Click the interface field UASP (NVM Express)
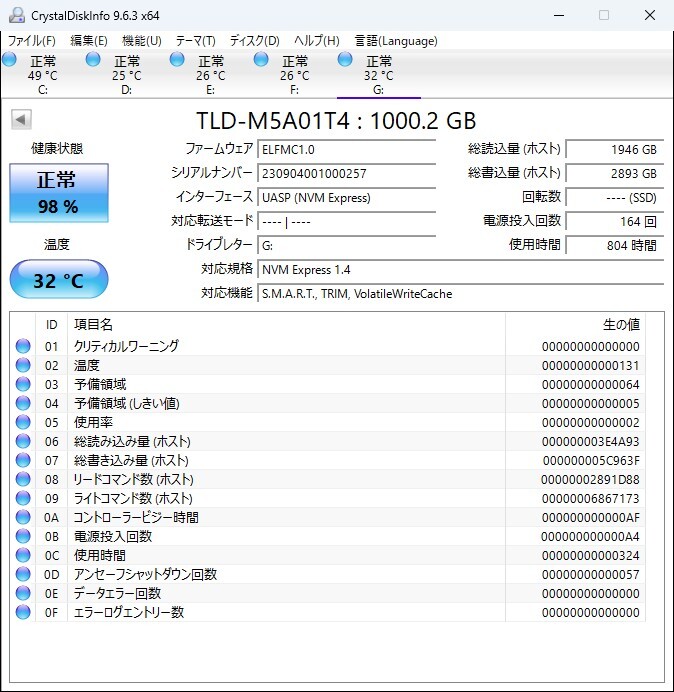Screen dimensions: 674x692 [346, 198]
